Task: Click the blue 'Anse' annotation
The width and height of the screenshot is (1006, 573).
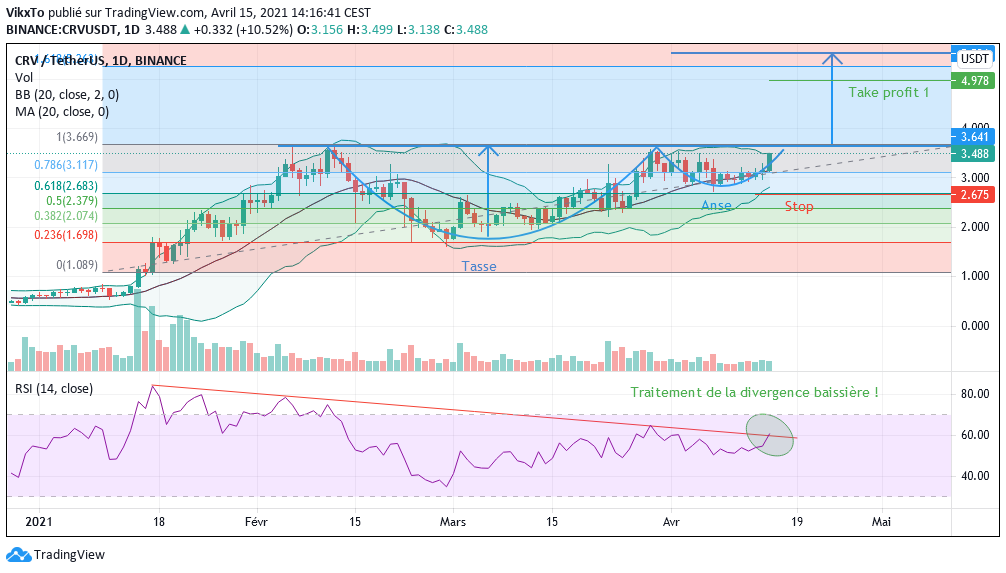Action: [x=716, y=205]
